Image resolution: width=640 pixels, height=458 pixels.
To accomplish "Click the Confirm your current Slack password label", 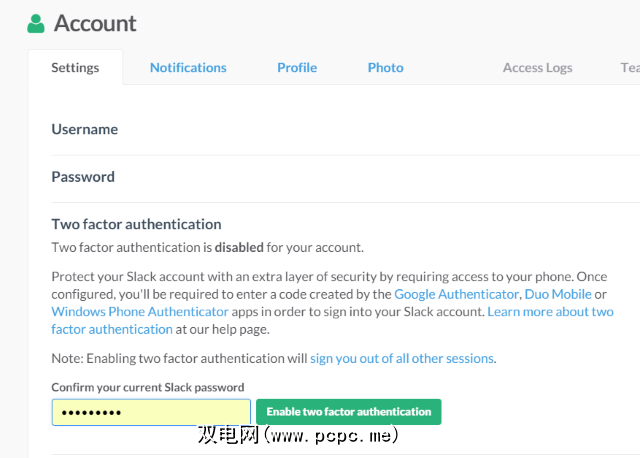I will 148,387.
